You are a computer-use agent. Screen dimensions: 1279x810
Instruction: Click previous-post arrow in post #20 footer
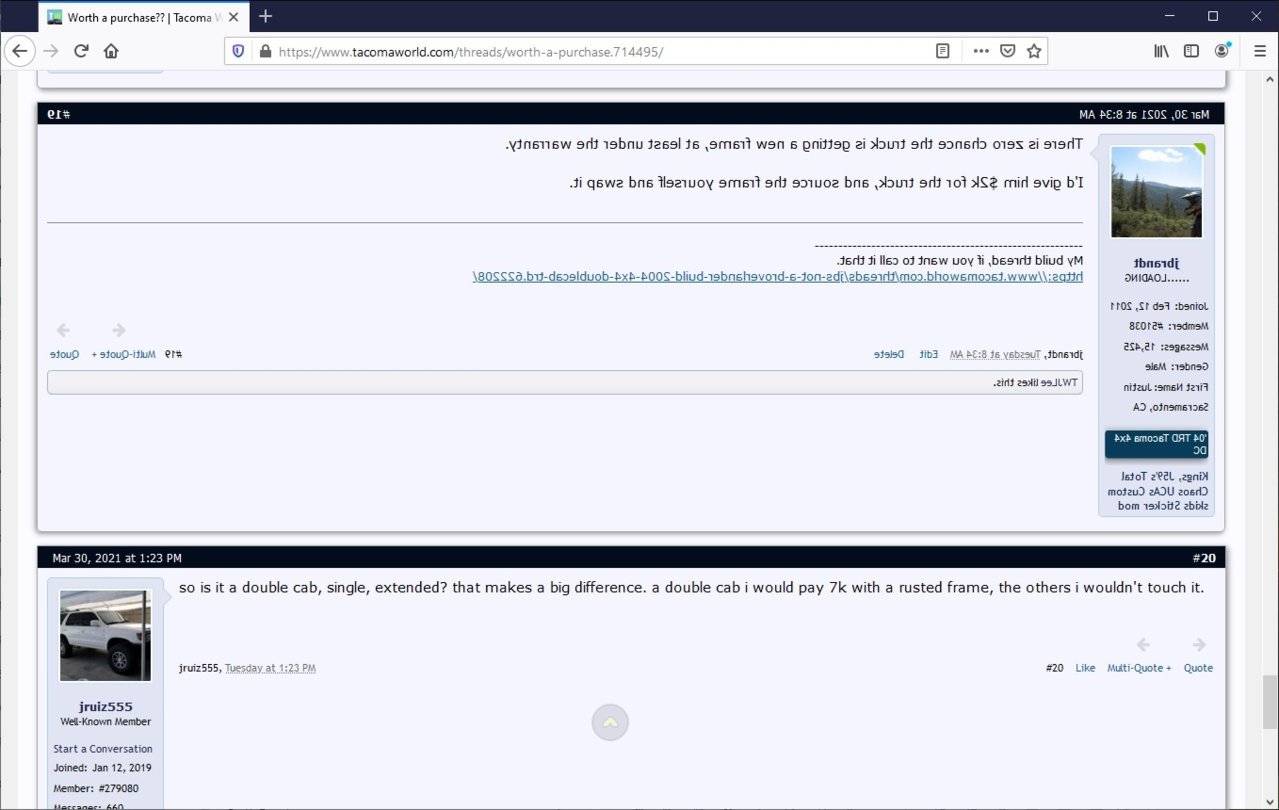[1143, 645]
